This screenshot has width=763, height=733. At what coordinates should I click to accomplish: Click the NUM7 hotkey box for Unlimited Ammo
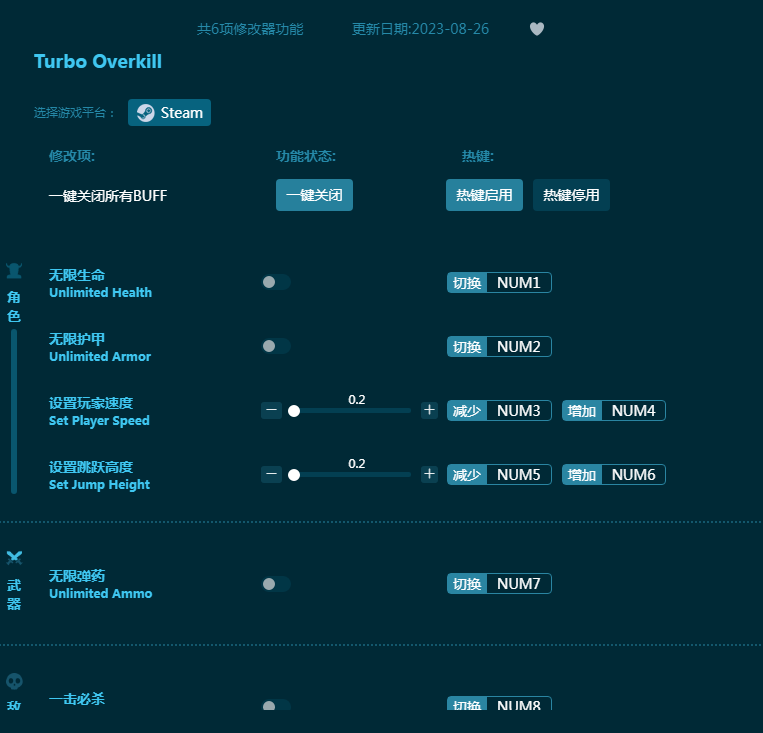pyautogui.click(x=518, y=584)
